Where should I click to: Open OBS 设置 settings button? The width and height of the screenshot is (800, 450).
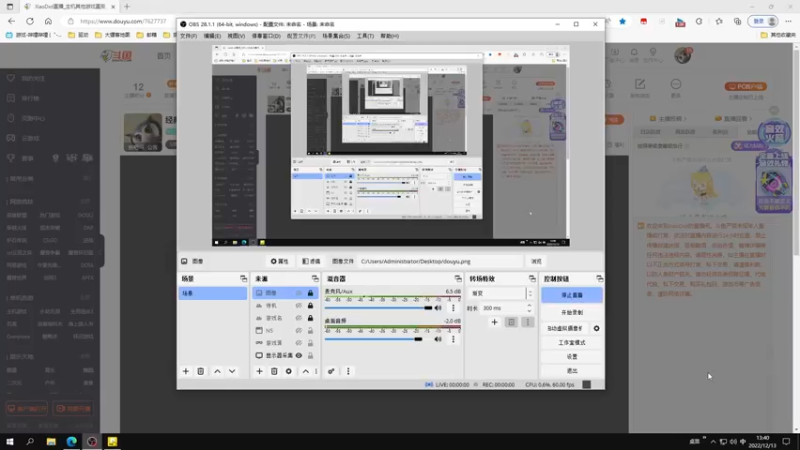[571, 357]
